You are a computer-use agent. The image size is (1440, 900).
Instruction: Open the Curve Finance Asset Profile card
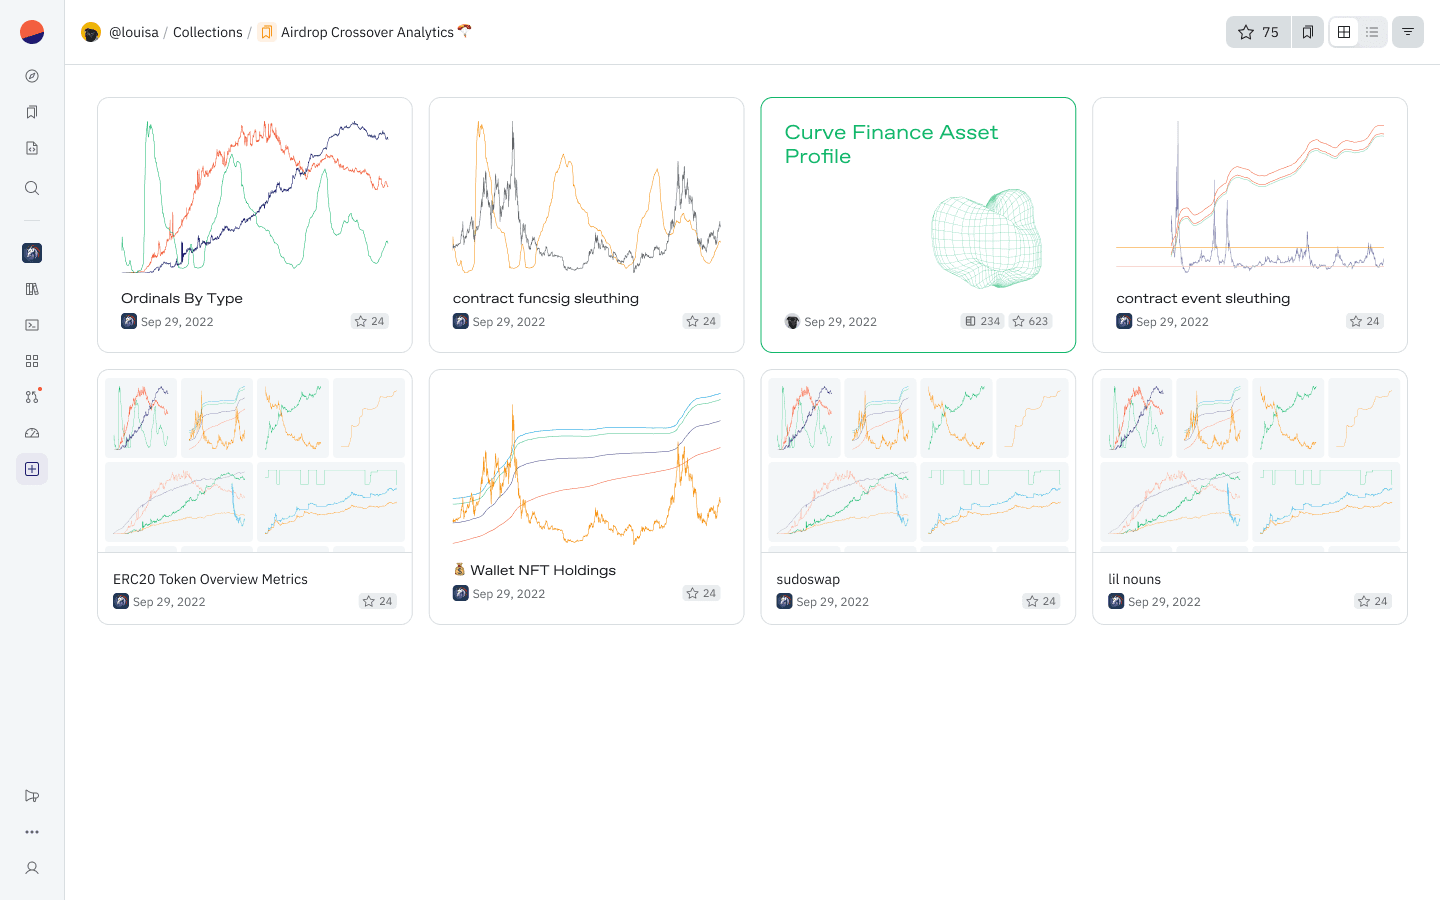[x=891, y=144]
